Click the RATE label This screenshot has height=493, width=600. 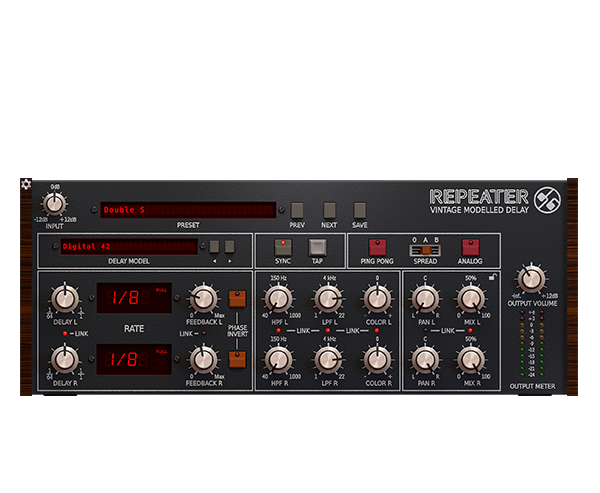point(134,329)
